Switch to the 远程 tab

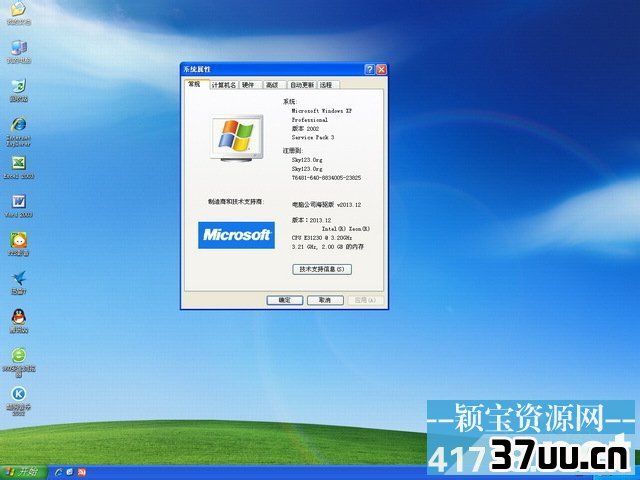click(327, 85)
